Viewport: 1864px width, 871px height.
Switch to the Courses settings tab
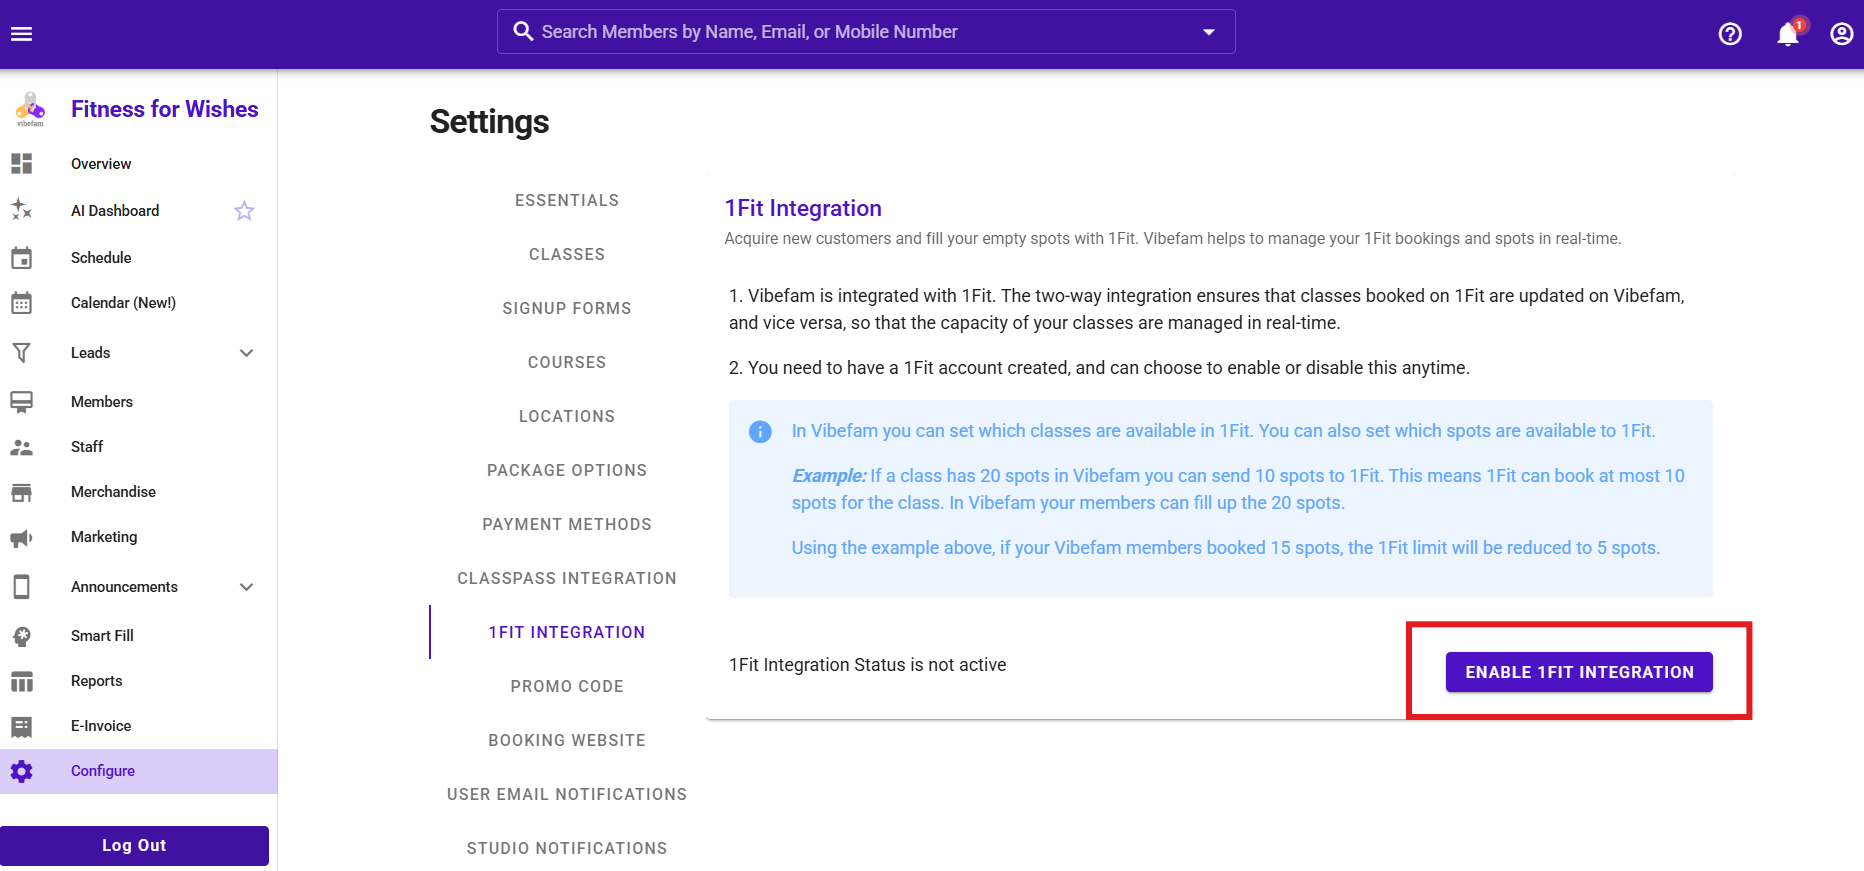567,362
